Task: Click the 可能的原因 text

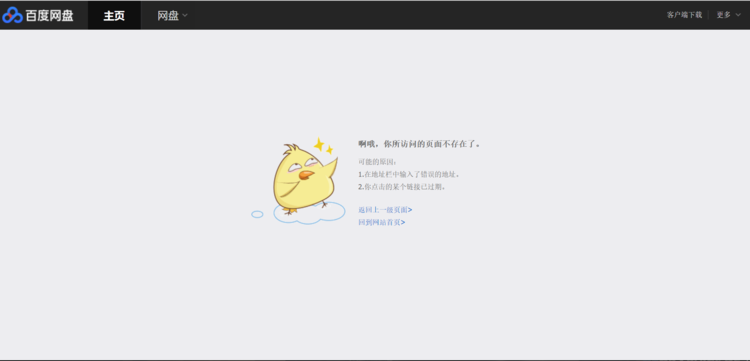Action: pos(378,162)
